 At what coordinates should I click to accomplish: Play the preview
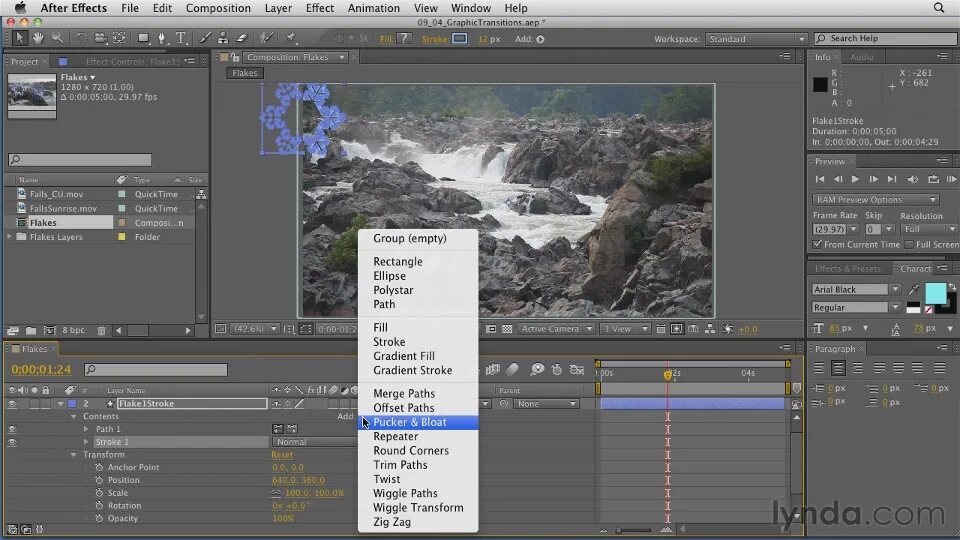point(855,179)
